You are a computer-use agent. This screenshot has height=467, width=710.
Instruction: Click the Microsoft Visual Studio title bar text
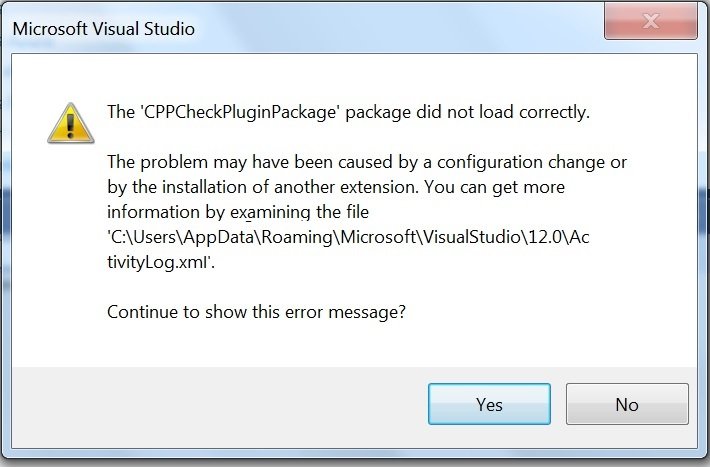(103, 28)
